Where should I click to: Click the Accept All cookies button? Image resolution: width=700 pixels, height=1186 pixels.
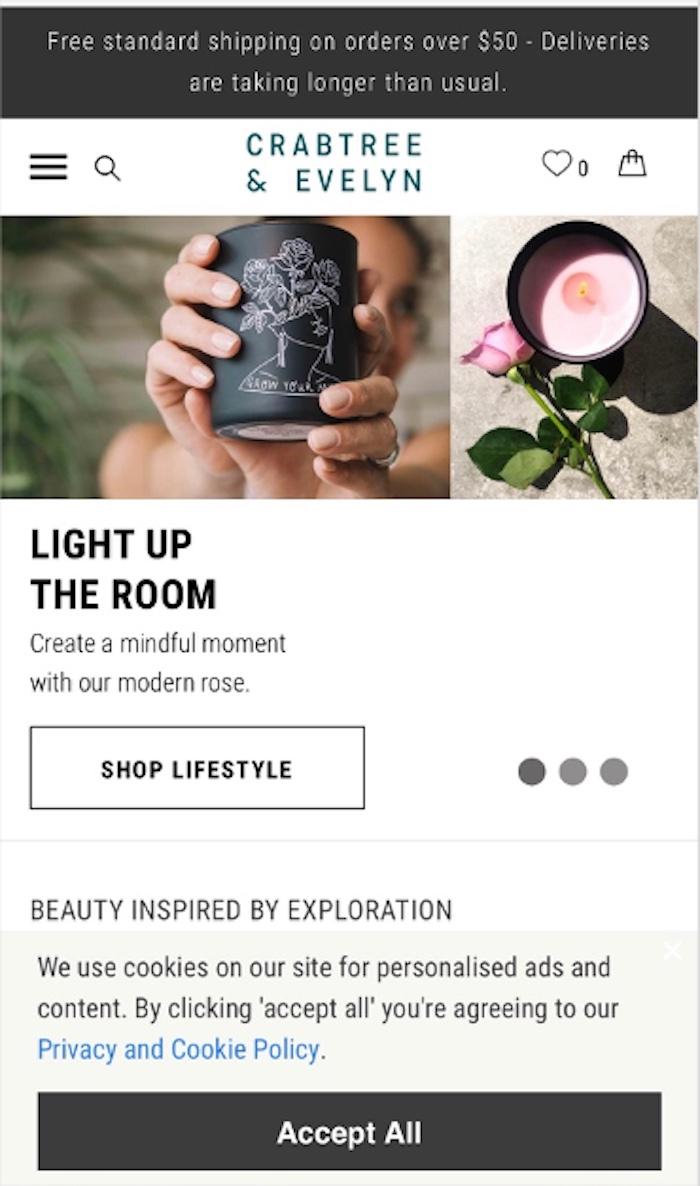[350, 1132]
